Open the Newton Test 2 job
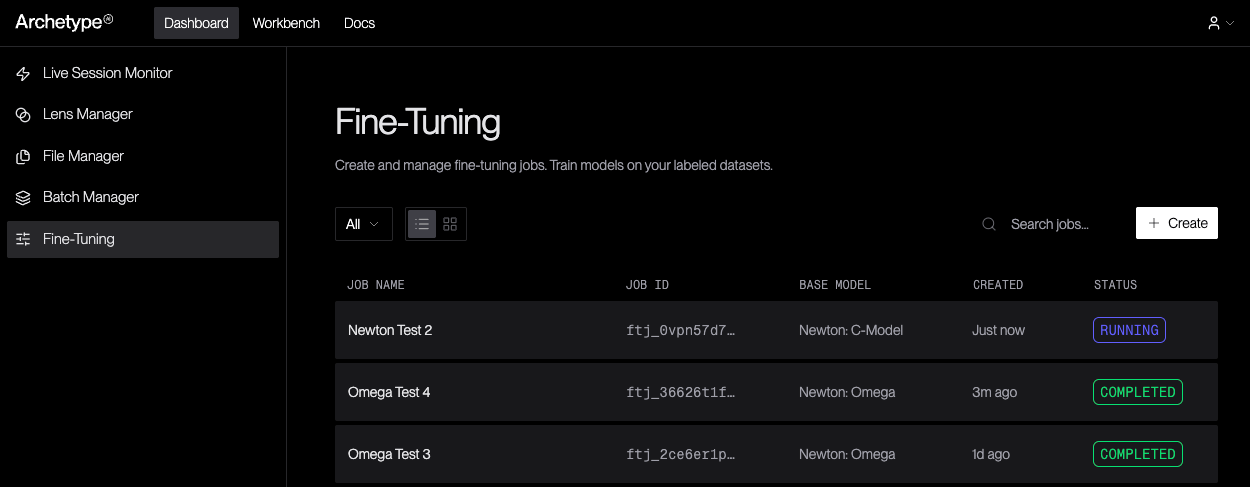The image size is (1250, 487). click(x=776, y=330)
